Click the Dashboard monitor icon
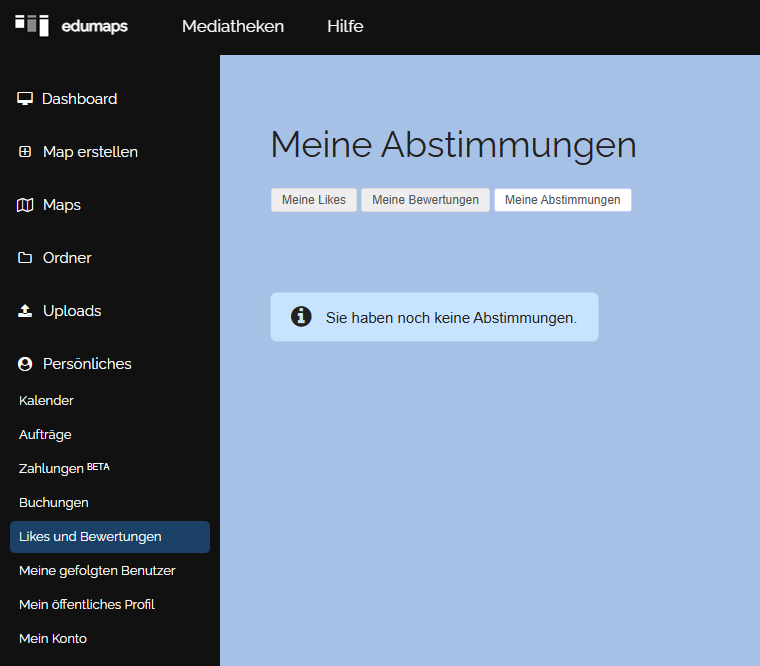The width and height of the screenshot is (760, 666). 25,99
